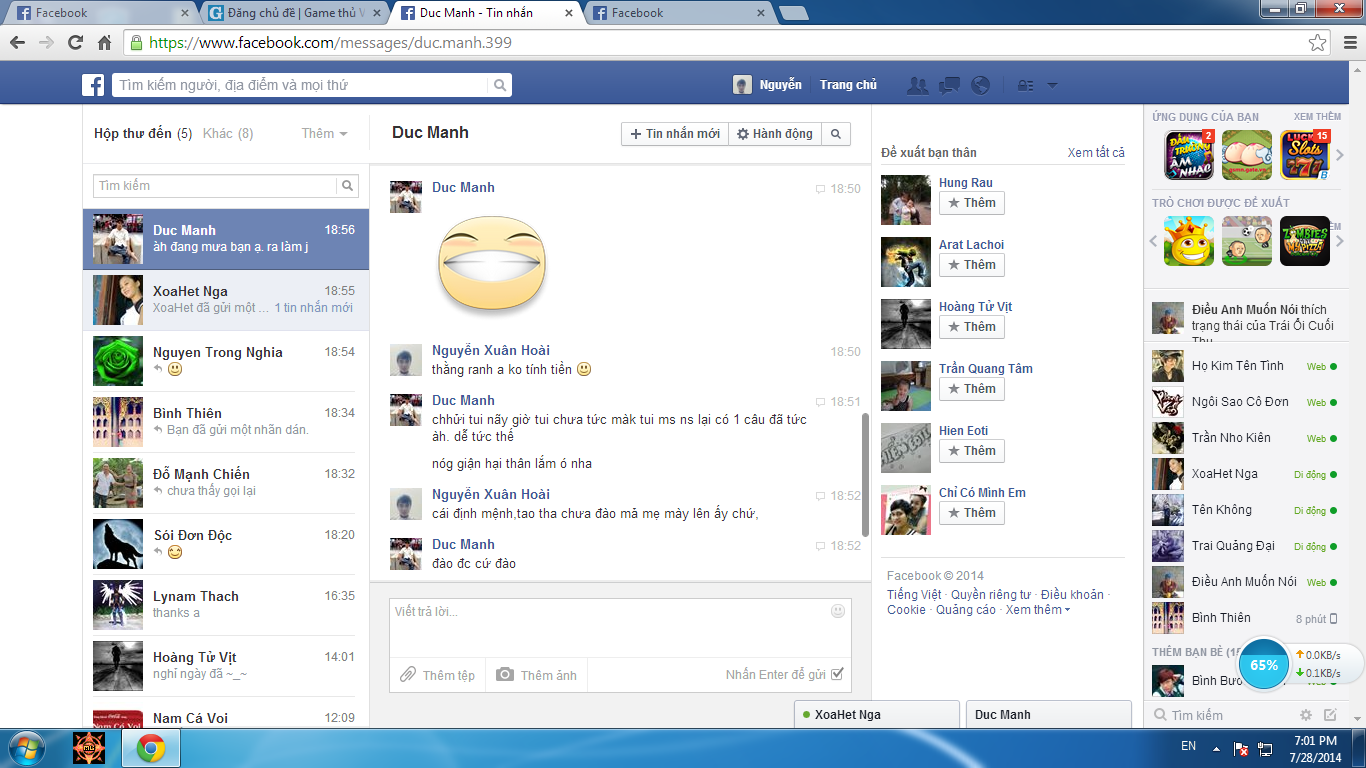Viewport: 1366px width, 768px height.
Task: Open the emoticon picker in reply box
Action: tap(838, 611)
